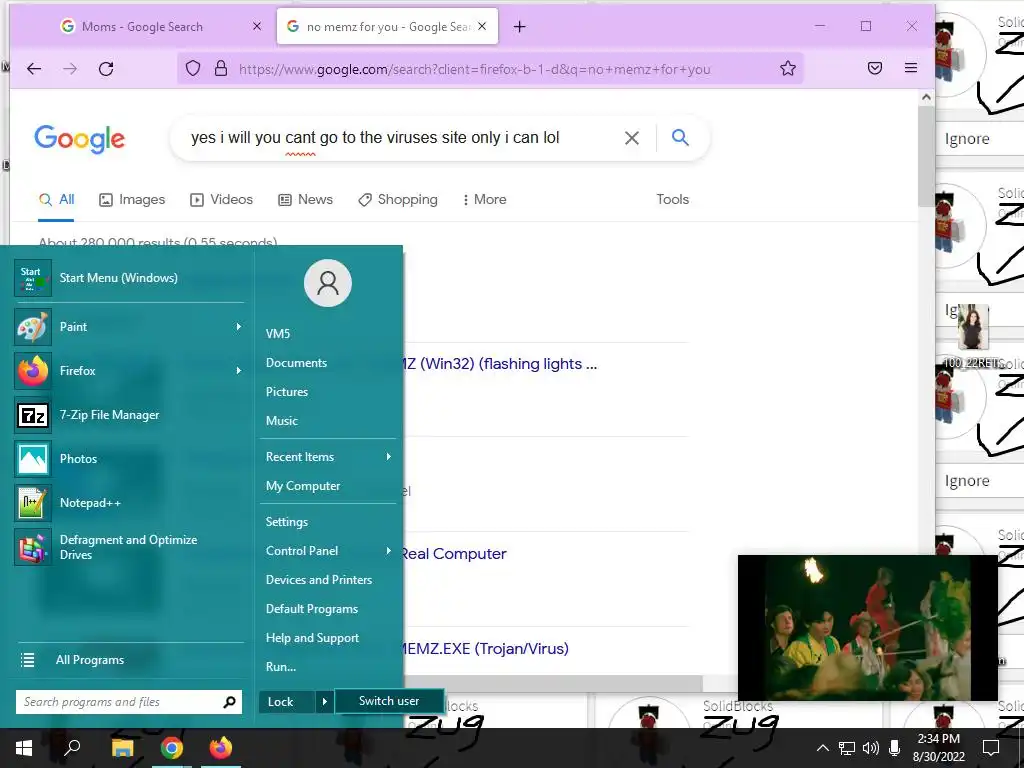Screen dimensions: 1024x768
Task: Launch Firefox from the start menu list
Action: [x=123, y=371]
